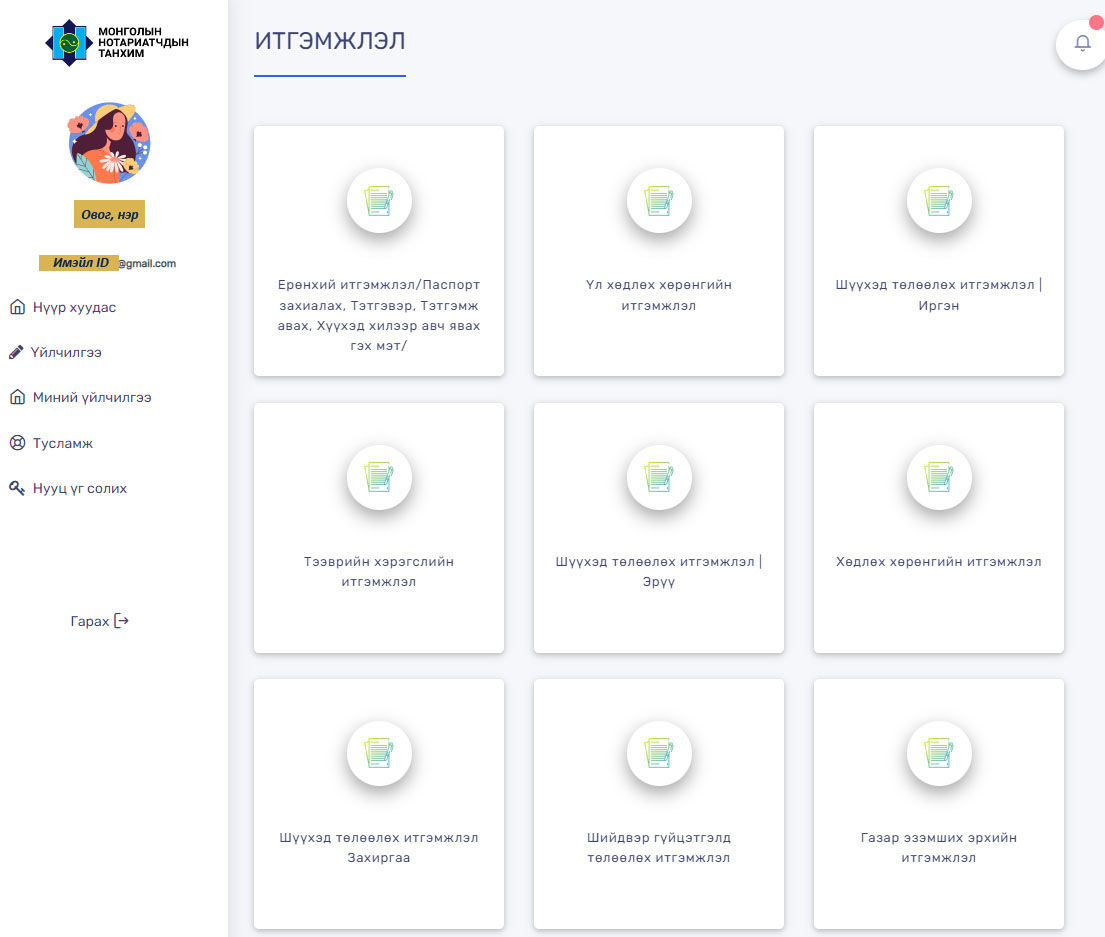This screenshot has height=937, width=1105.
Task: Click document icon on Шийдвэр гүйцэтгэлд төлөөлөх card
Action: [659, 753]
